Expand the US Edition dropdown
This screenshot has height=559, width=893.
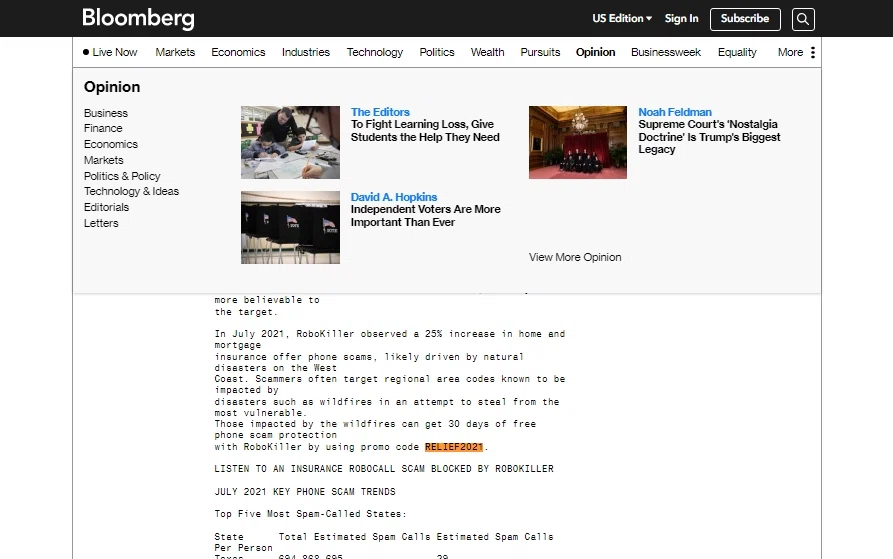click(622, 18)
